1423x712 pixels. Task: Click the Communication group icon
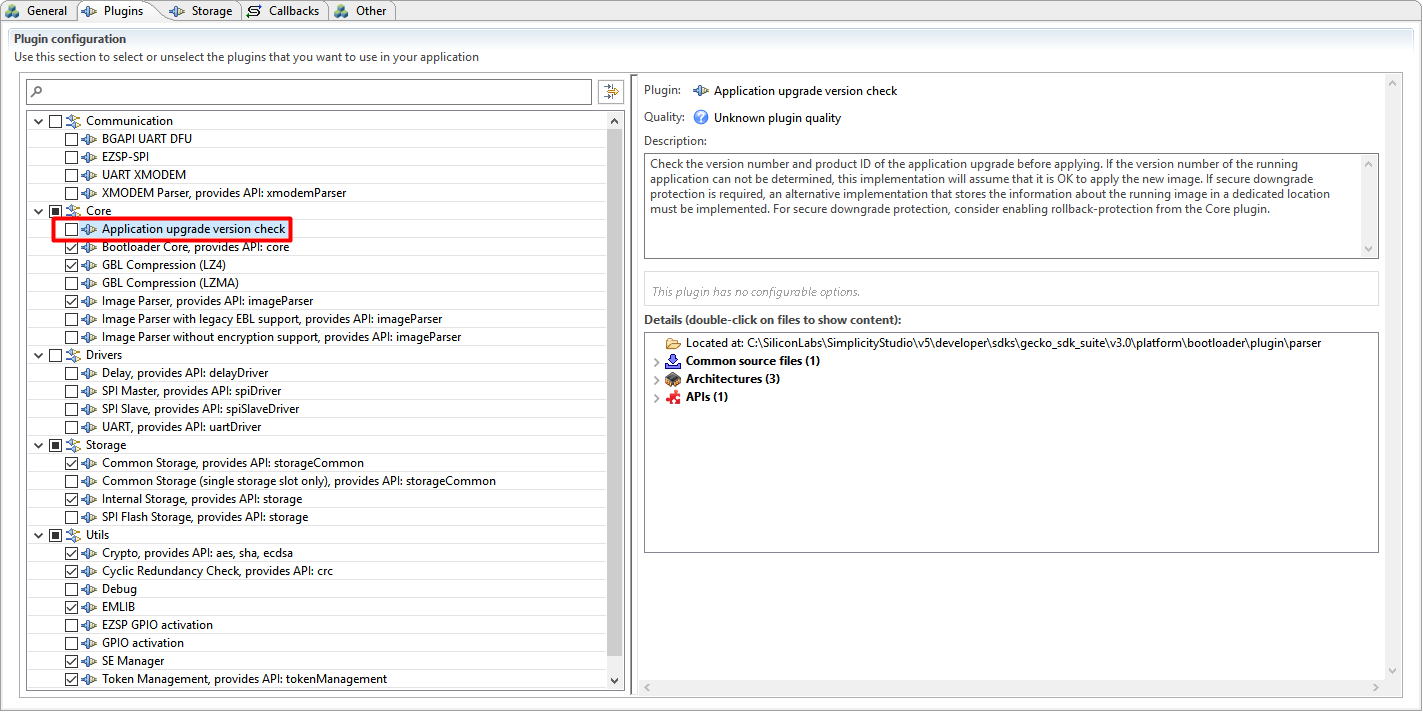(73, 121)
